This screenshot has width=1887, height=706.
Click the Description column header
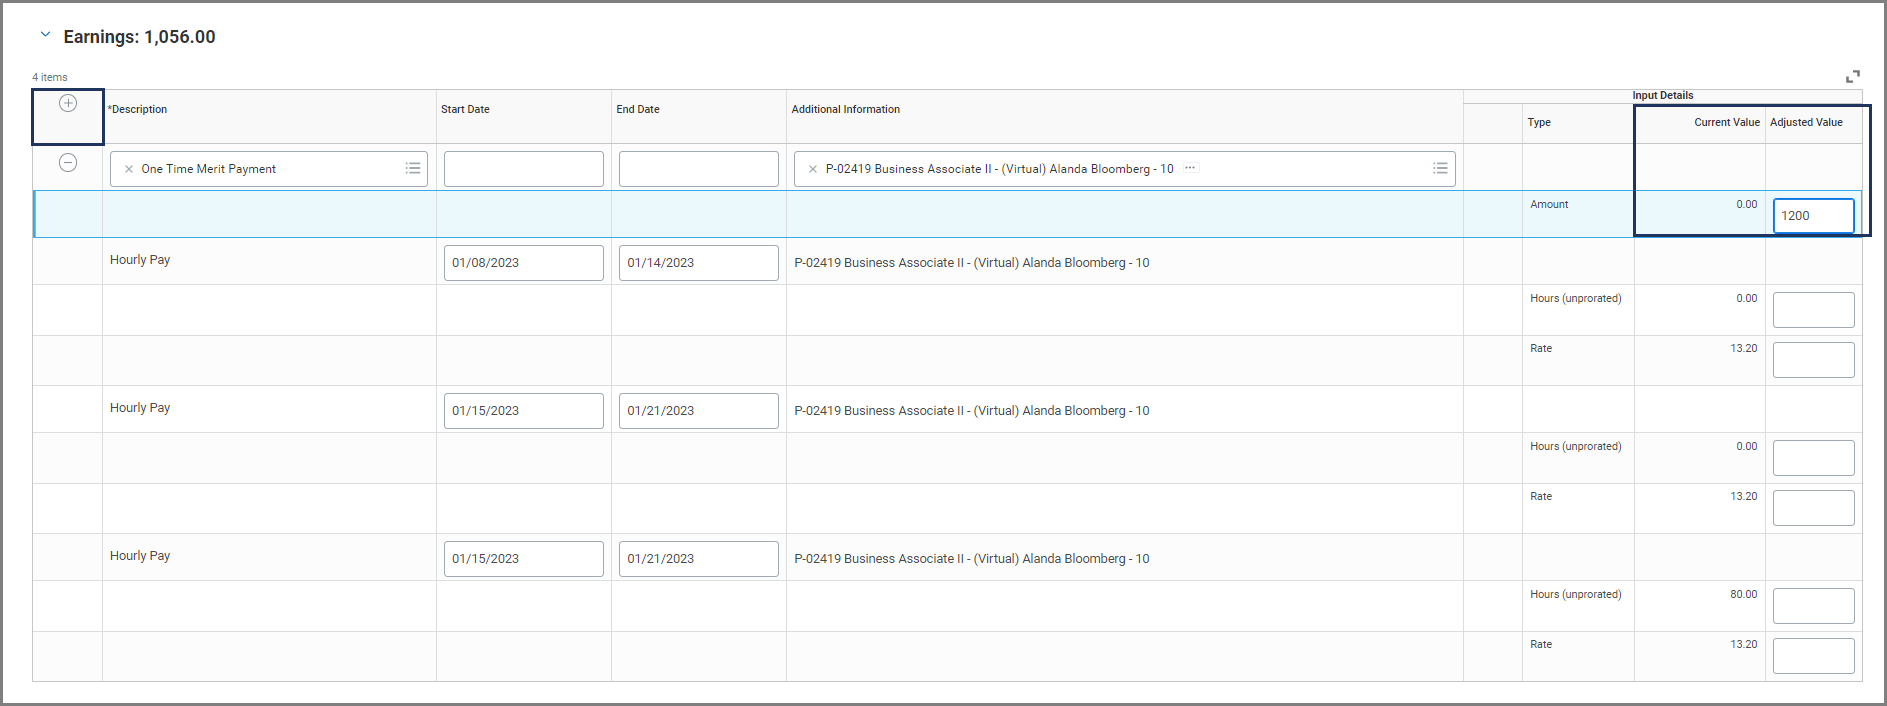pos(140,110)
